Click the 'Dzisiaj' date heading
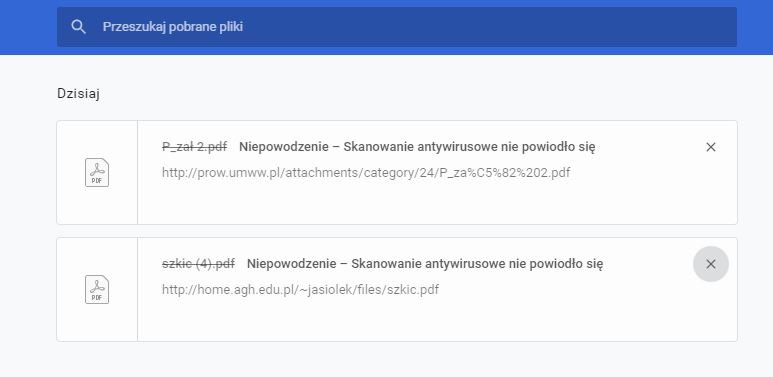This screenshot has width=773, height=377. click(x=78, y=94)
